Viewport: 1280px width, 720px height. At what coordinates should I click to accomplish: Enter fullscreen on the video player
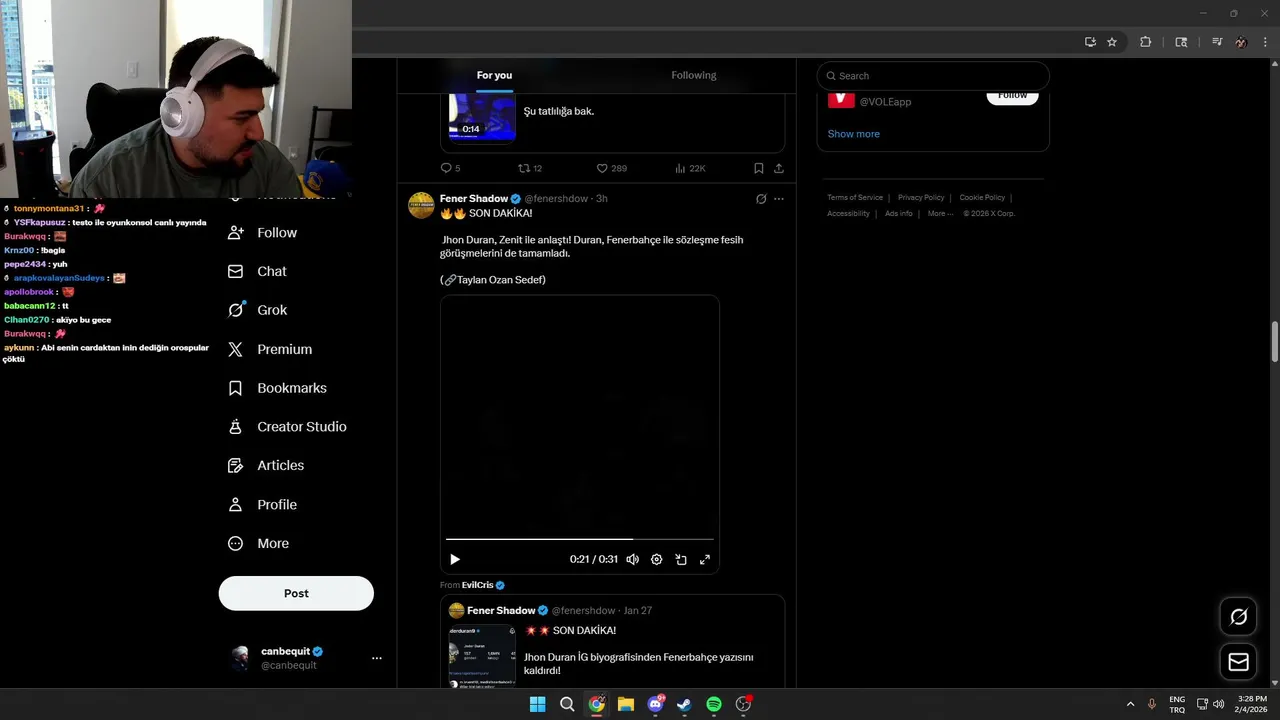point(705,559)
